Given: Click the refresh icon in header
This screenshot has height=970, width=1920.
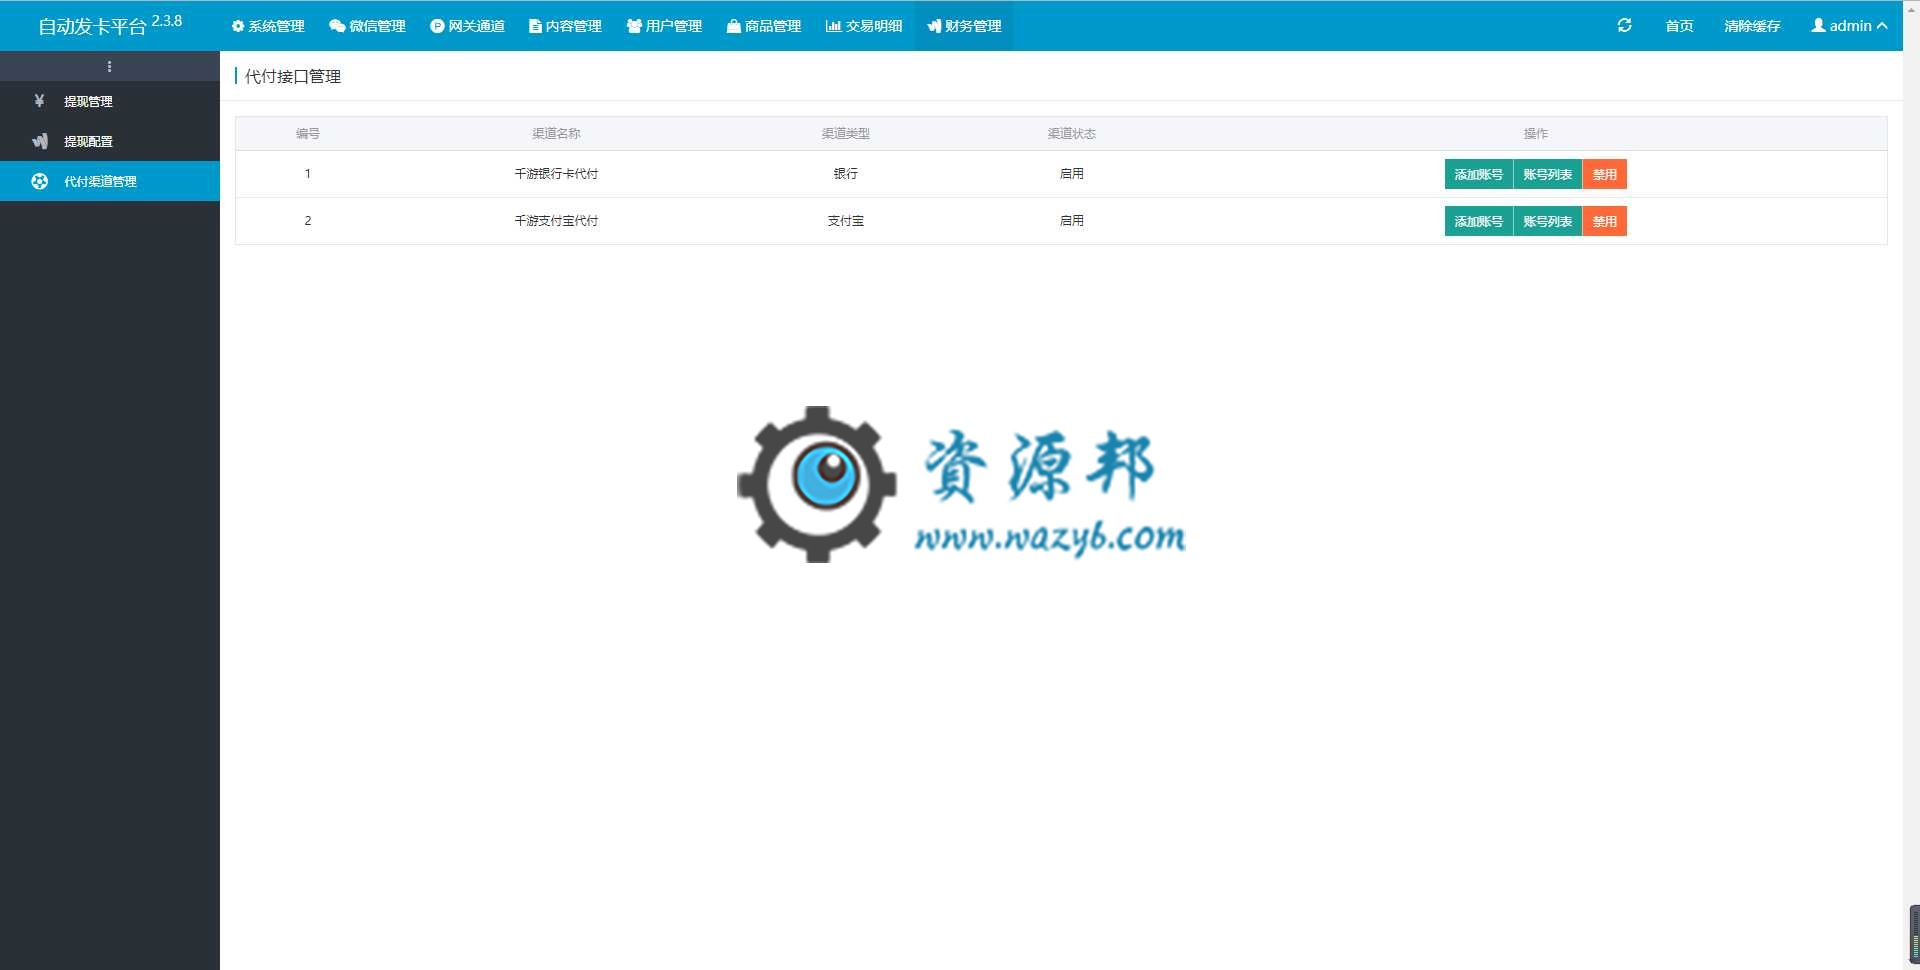Looking at the screenshot, I should point(1624,25).
